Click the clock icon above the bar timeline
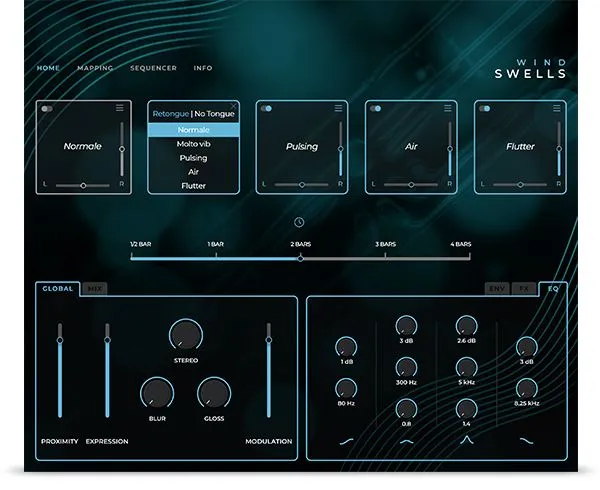Screen dimensions: 600x490 pos(299,222)
